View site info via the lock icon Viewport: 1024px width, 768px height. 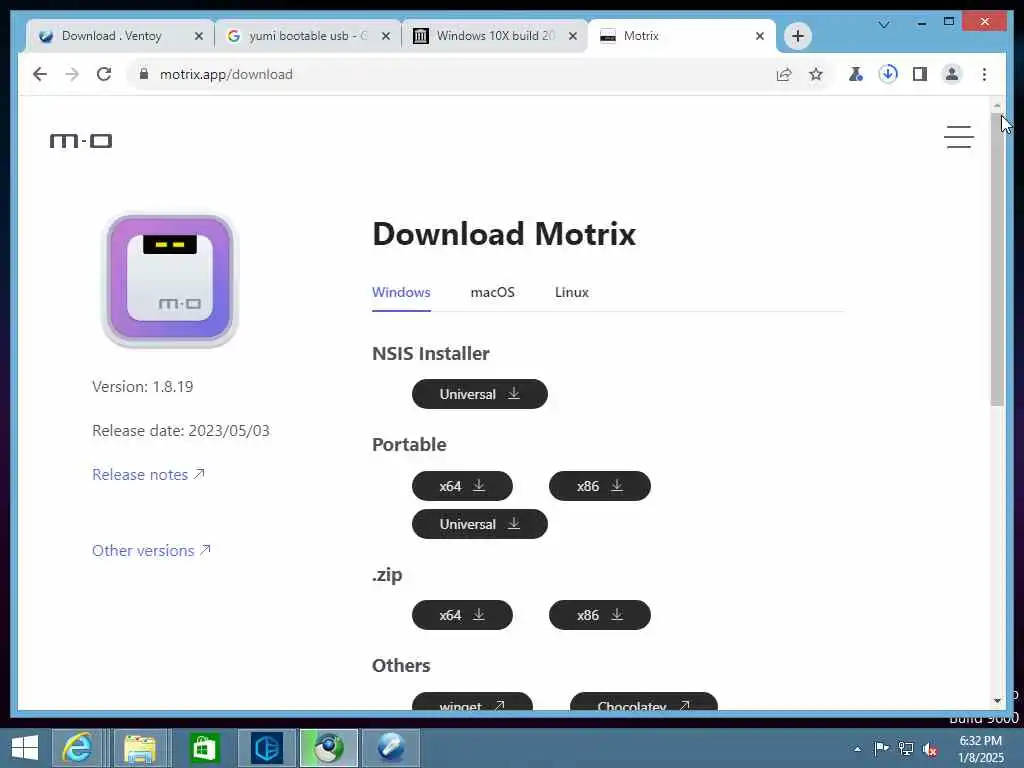coord(144,74)
